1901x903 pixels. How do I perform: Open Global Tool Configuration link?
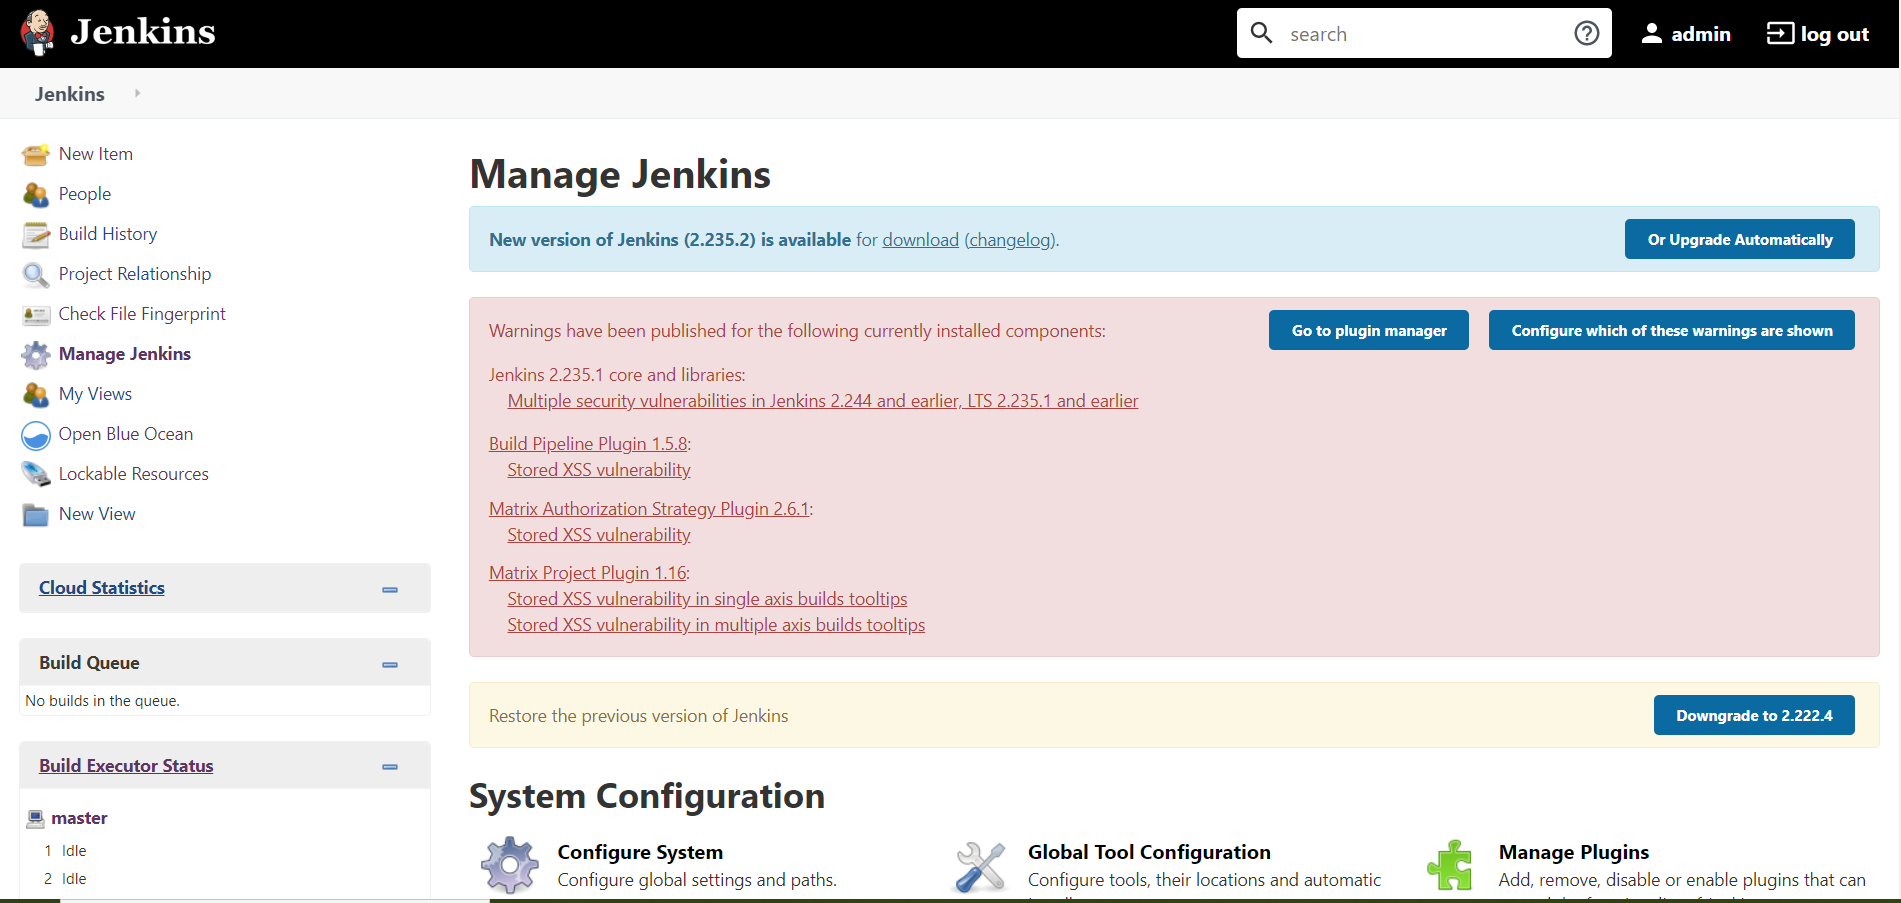pyautogui.click(x=1149, y=852)
